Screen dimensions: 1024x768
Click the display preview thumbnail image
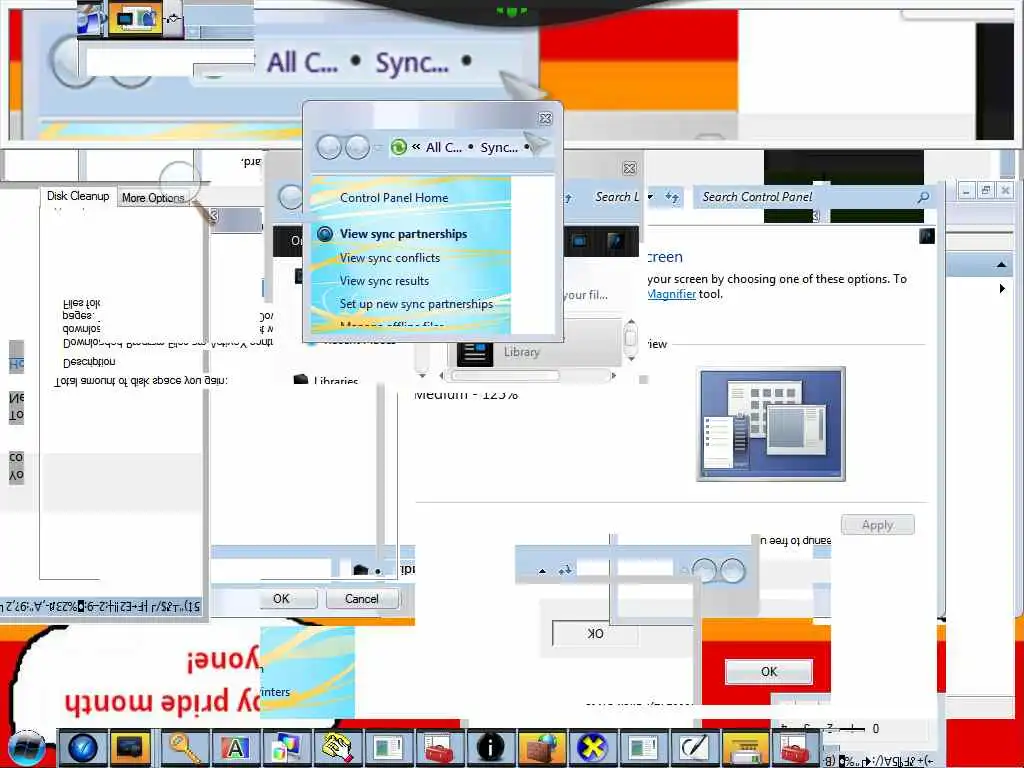[x=771, y=424]
